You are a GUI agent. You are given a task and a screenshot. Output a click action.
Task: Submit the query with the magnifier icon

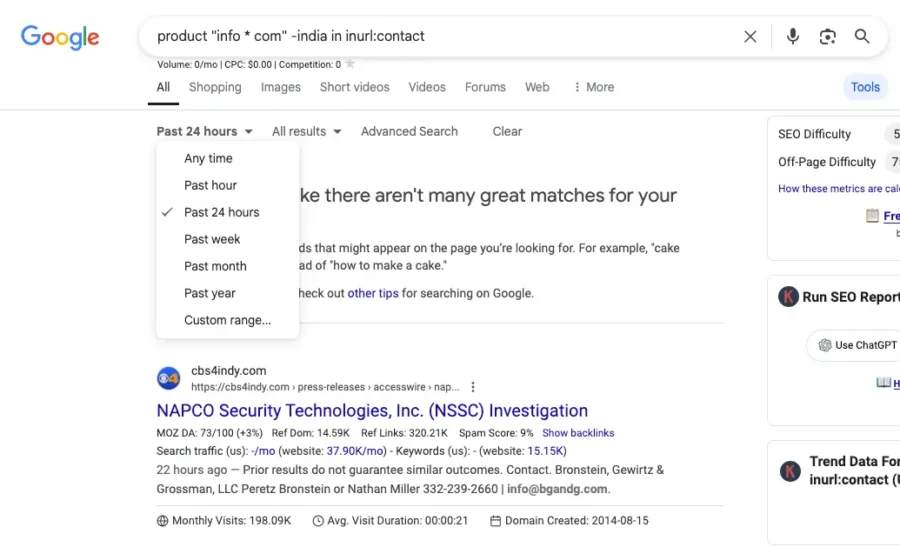(862, 36)
